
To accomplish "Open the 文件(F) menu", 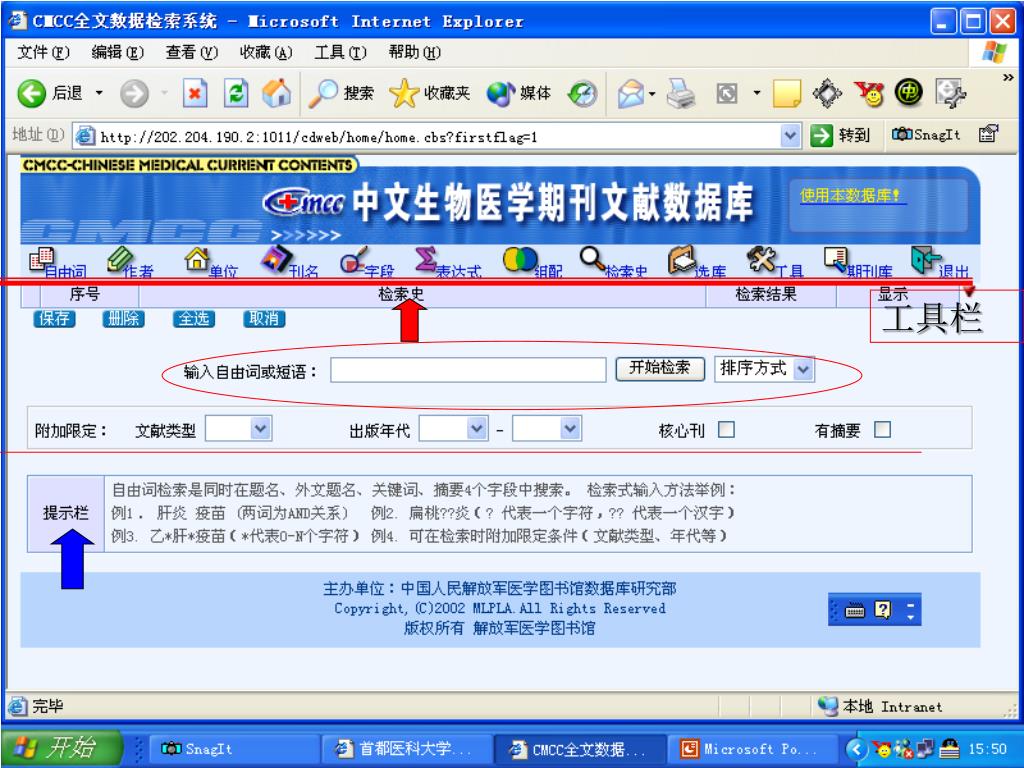I will [x=43, y=52].
